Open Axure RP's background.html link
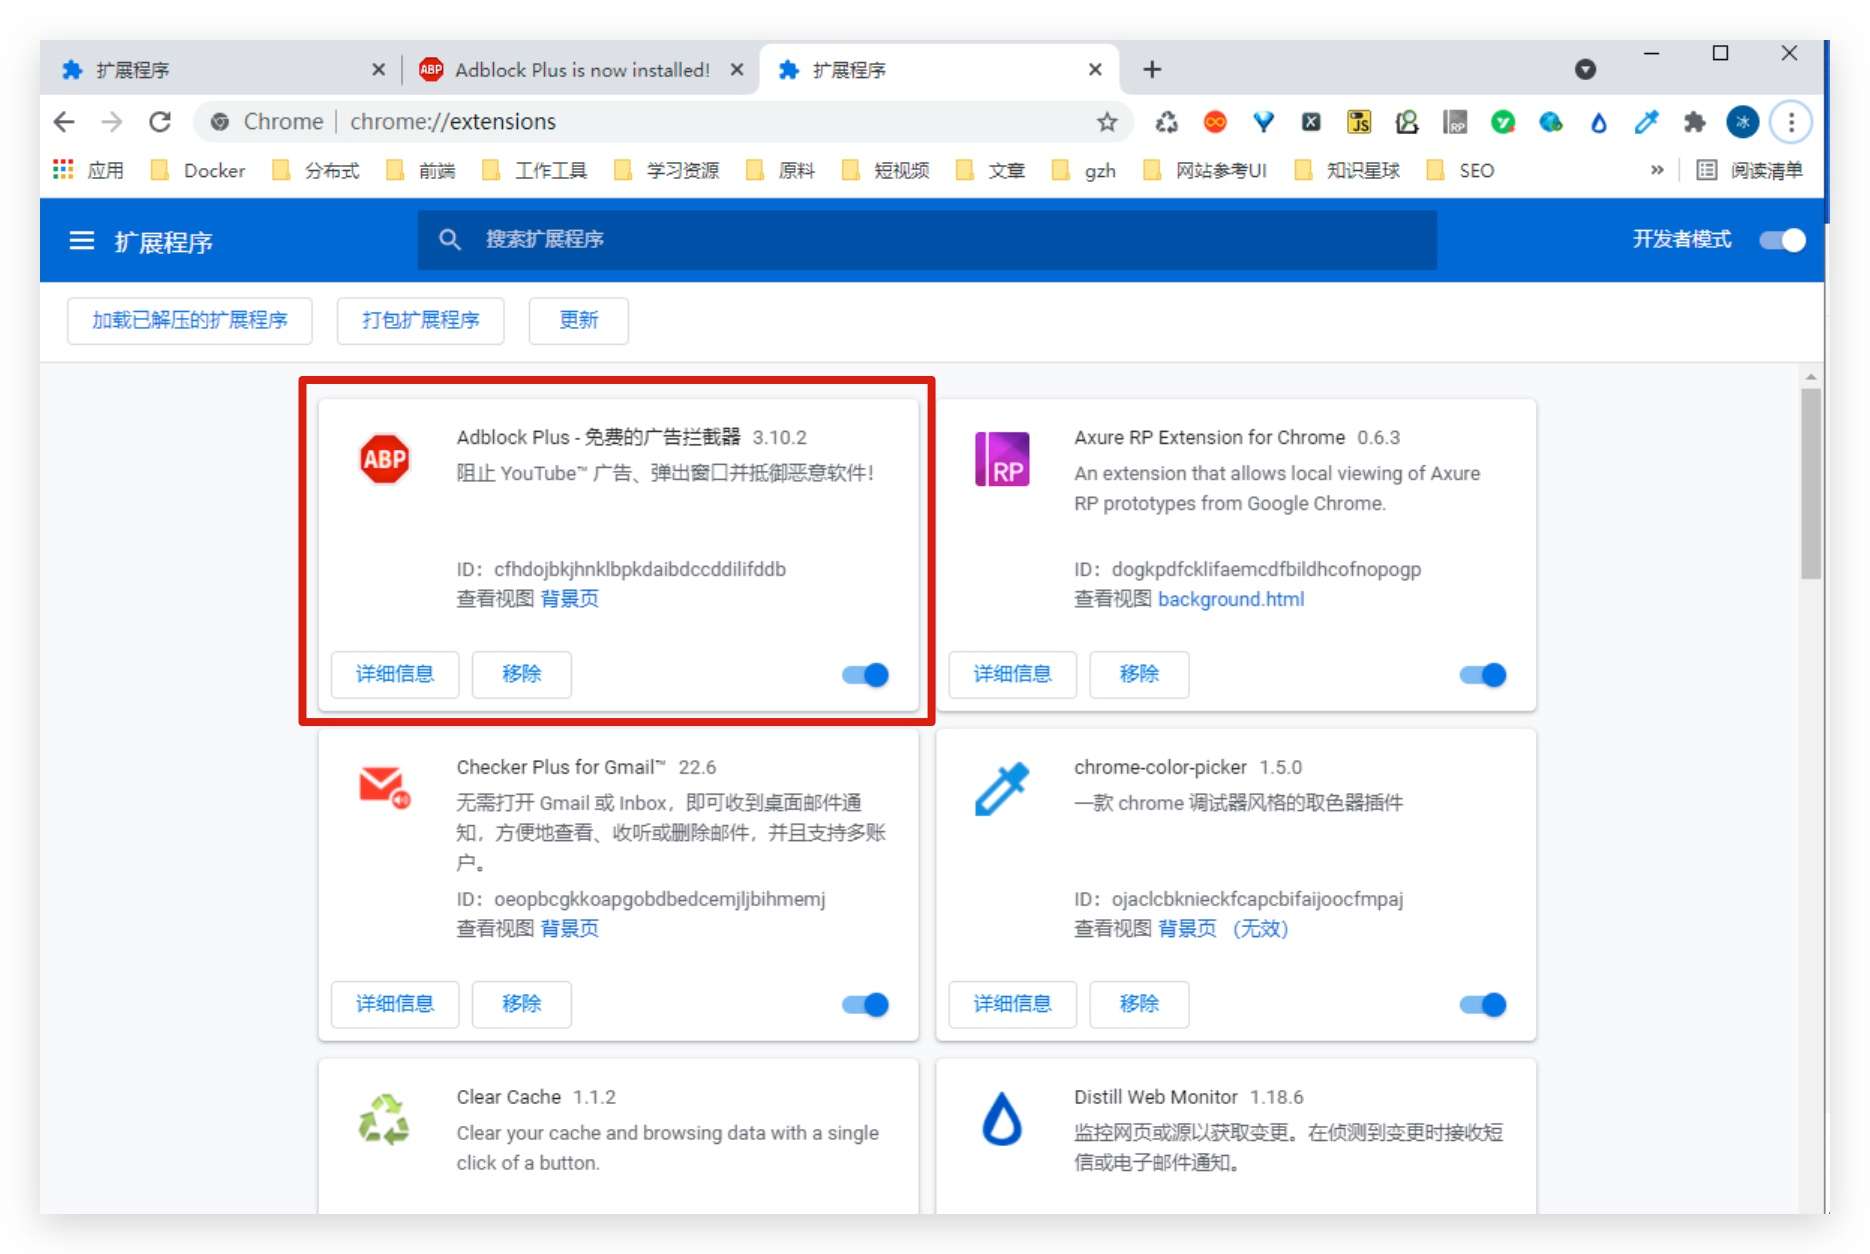This screenshot has width=1870, height=1254. [x=1230, y=598]
